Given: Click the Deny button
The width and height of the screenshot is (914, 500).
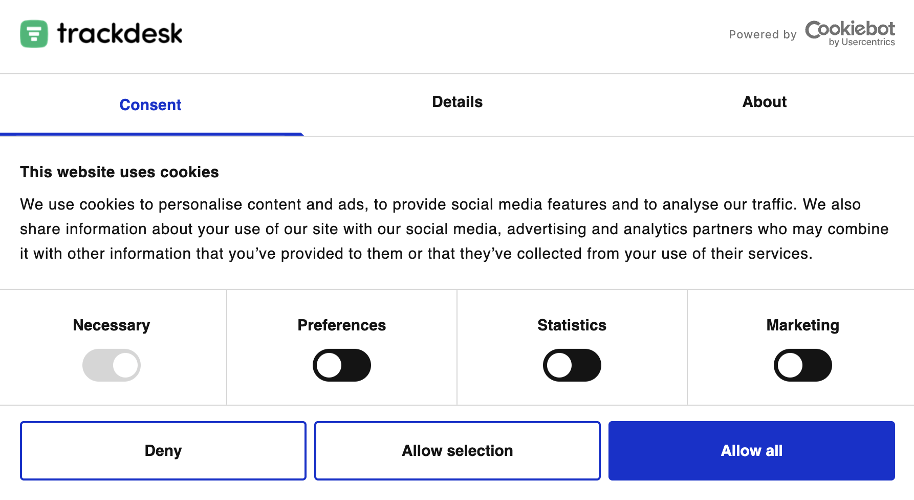Looking at the screenshot, I should coord(163,450).
